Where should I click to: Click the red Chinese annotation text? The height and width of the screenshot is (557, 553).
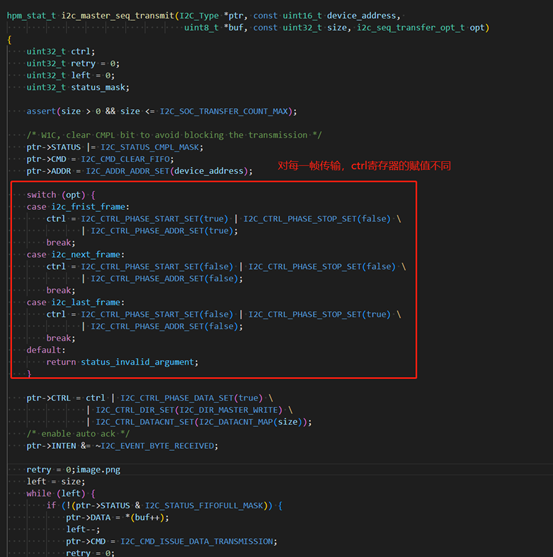tap(364, 166)
